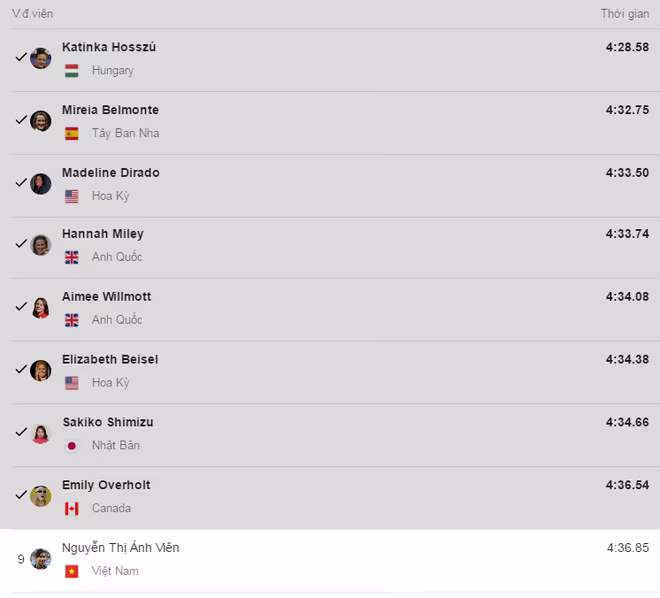Screen dimensions: 660x598
Task: Click the Canada flag under Emily Overholt
Action: pyautogui.click(x=72, y=508)
